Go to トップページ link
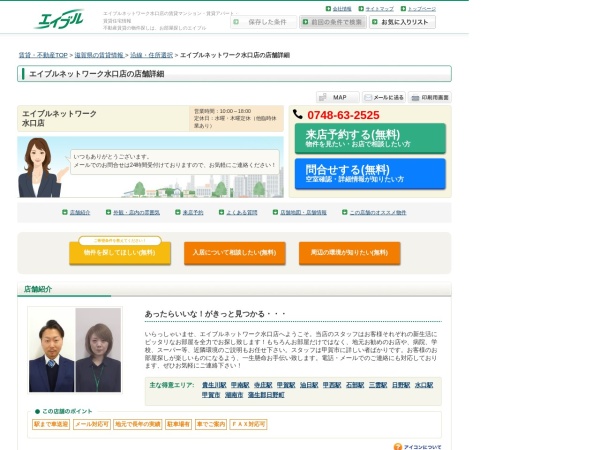Screen dimensions: 600x450 click(421, 8)
